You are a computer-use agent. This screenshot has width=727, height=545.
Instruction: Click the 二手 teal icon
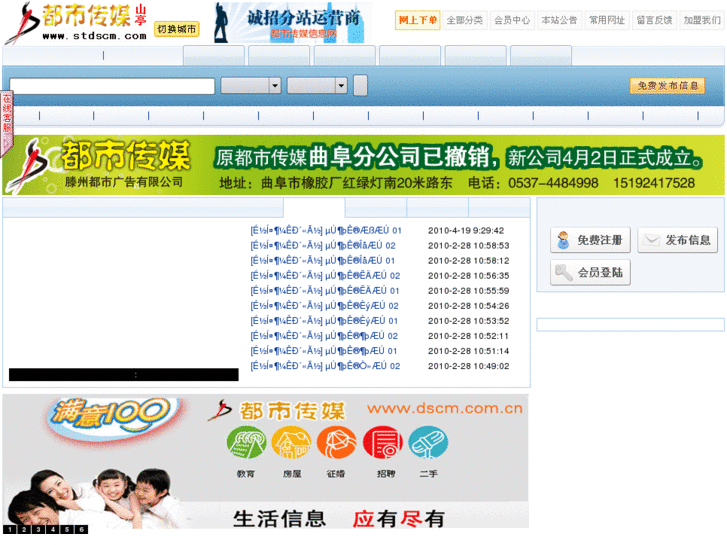pos(428,443)
